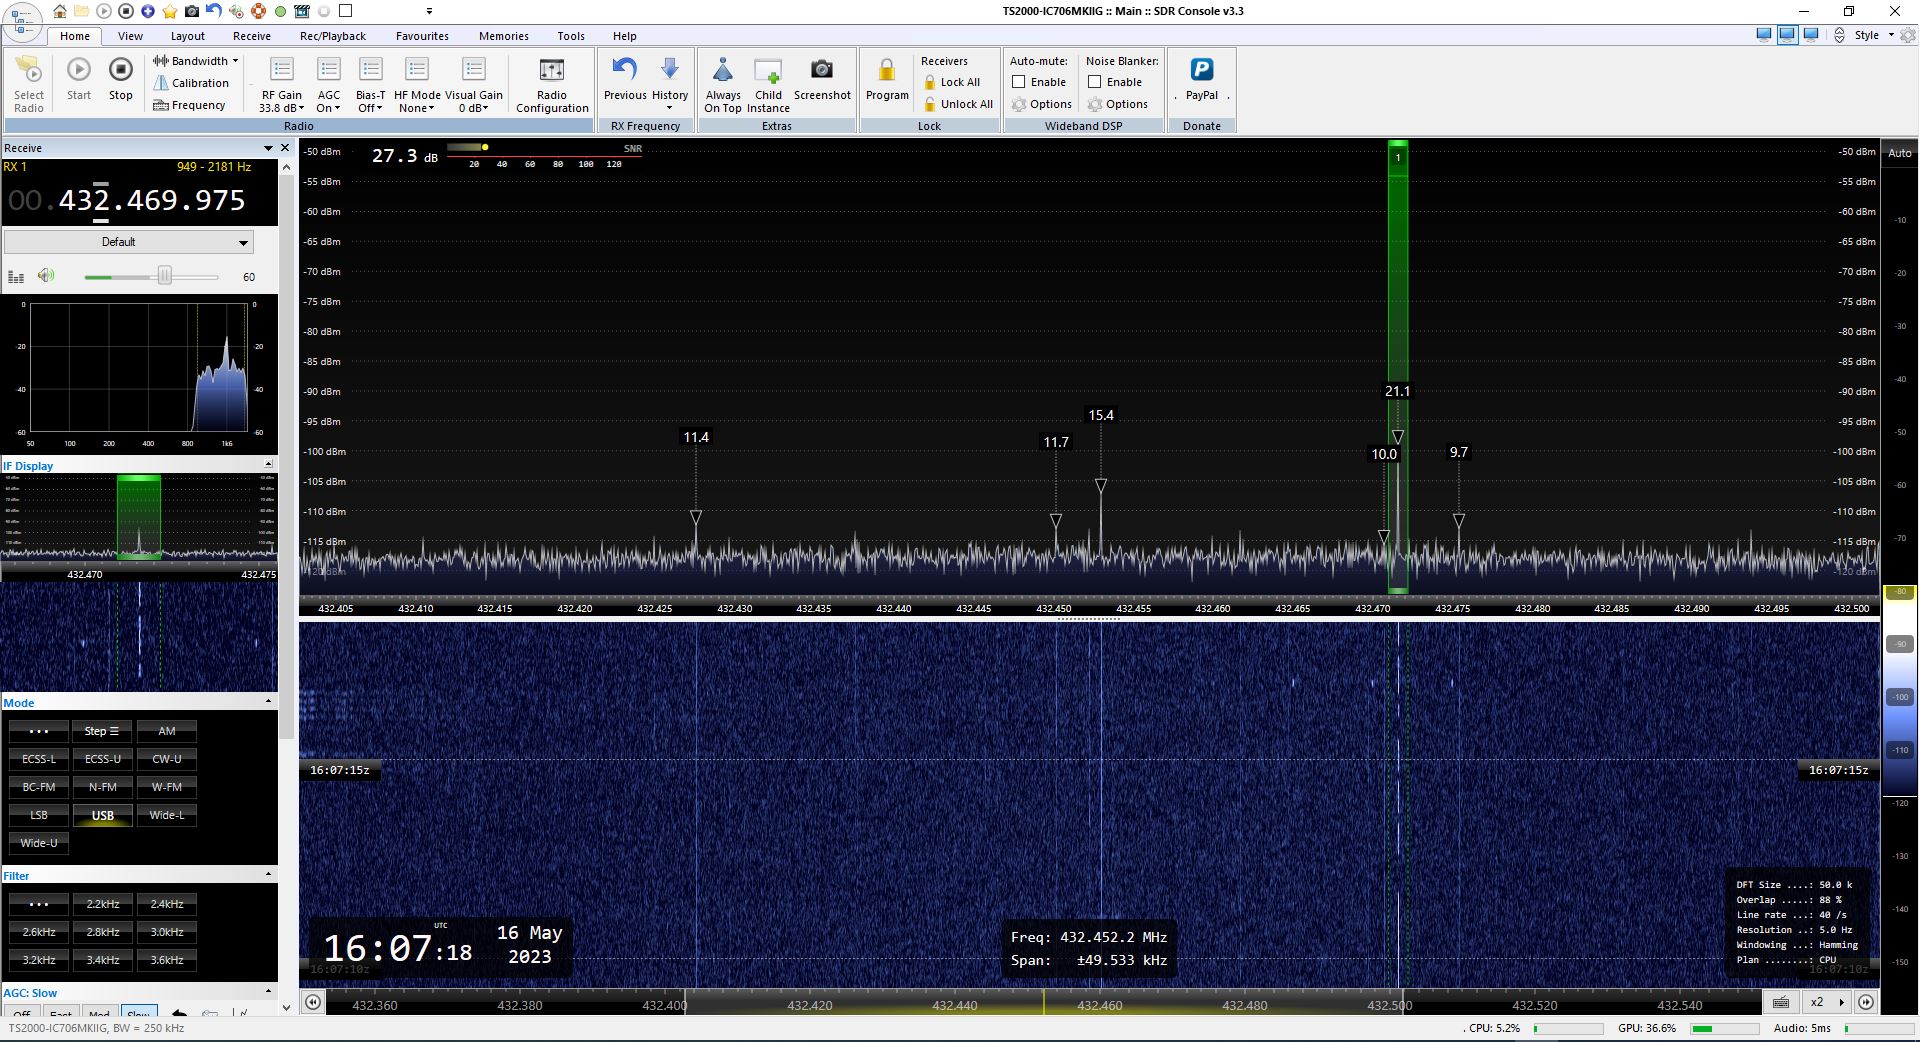Create a Child Instance
1920x1042 pixels.
(768, 70)
